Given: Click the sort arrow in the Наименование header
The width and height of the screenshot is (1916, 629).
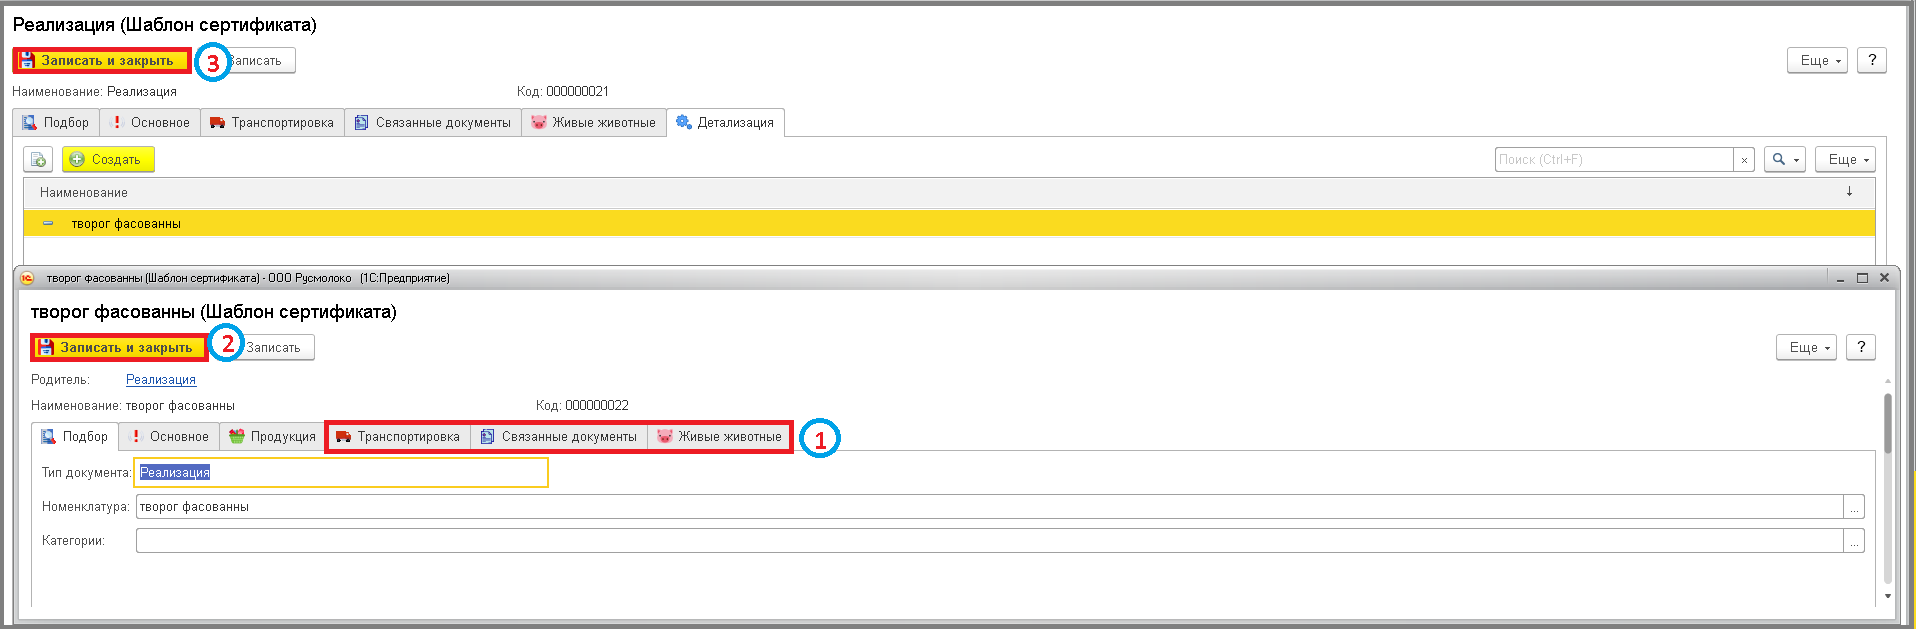Looking at the screenshot, I should pos(1849,192).
